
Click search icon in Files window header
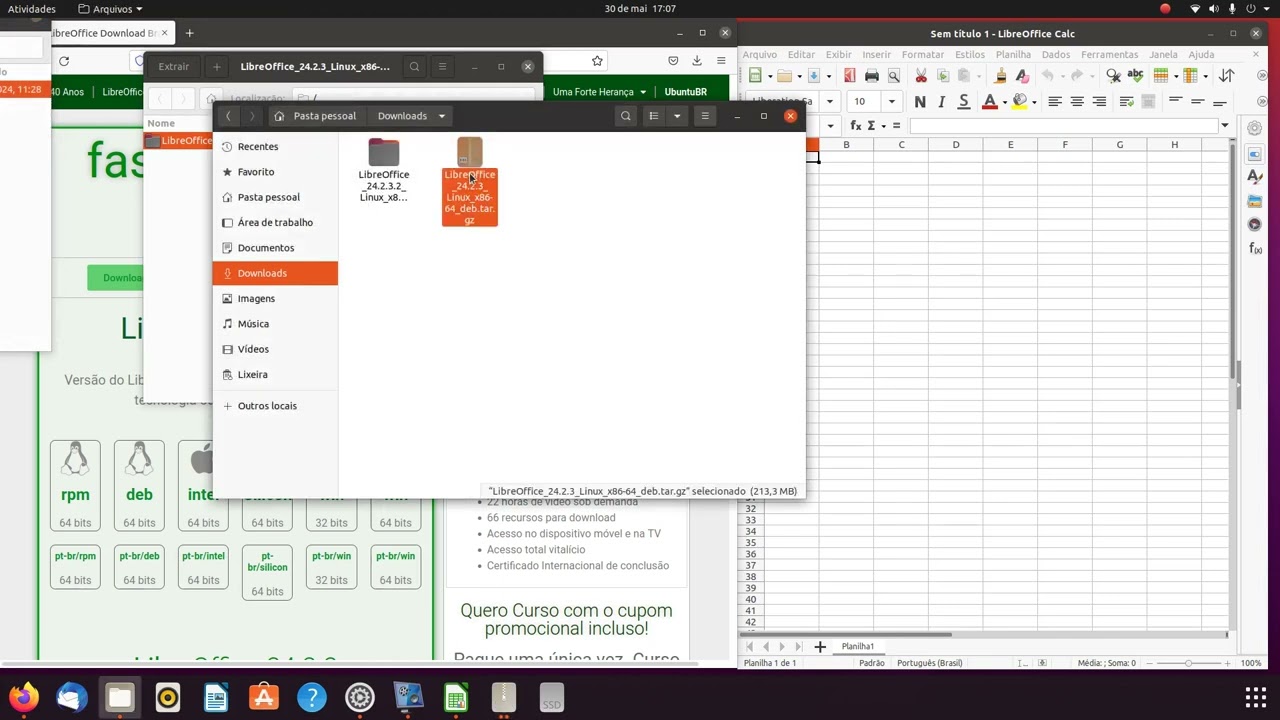click(626, 116)
